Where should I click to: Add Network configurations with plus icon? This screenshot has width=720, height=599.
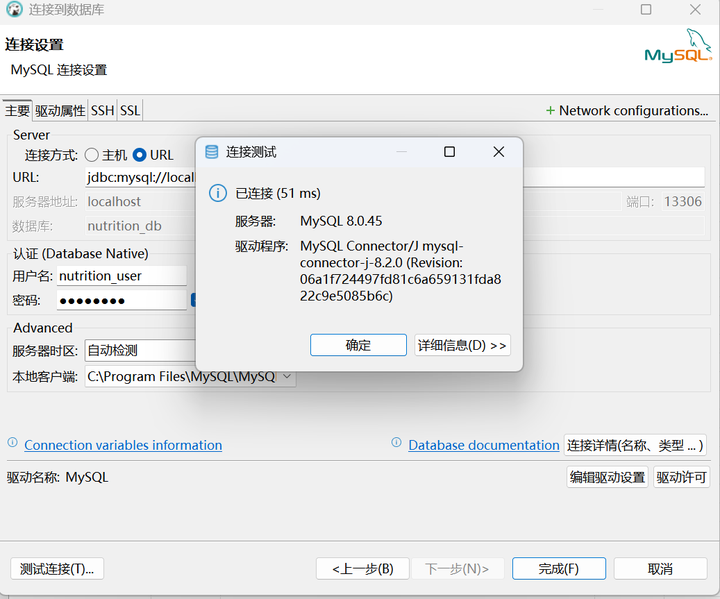627,111
